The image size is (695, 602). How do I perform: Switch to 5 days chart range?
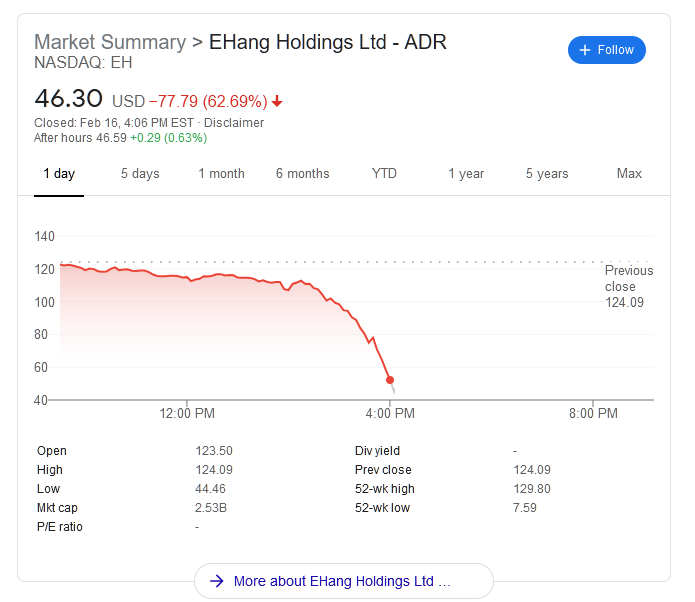[x=140, y=174]
